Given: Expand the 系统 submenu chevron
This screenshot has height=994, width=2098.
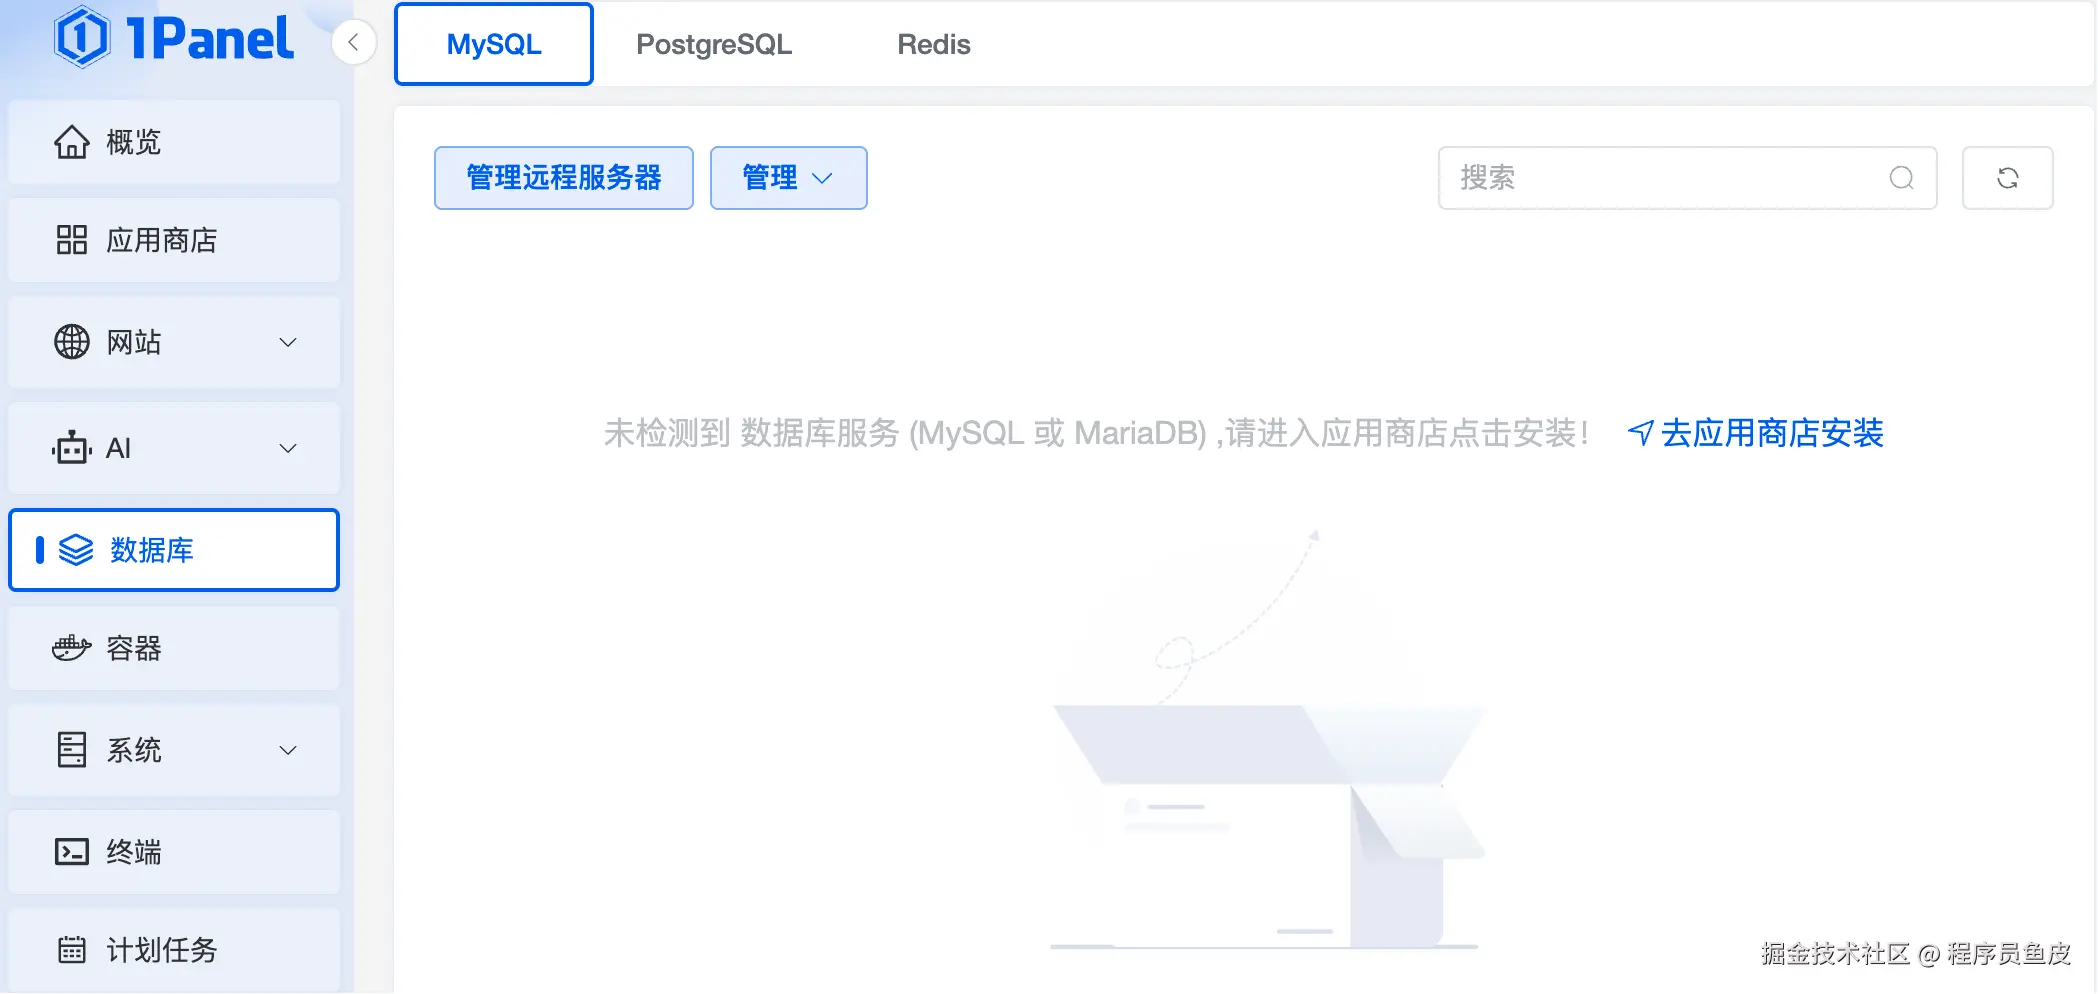Looking at the screenshot, I should (x=288, y=750).
